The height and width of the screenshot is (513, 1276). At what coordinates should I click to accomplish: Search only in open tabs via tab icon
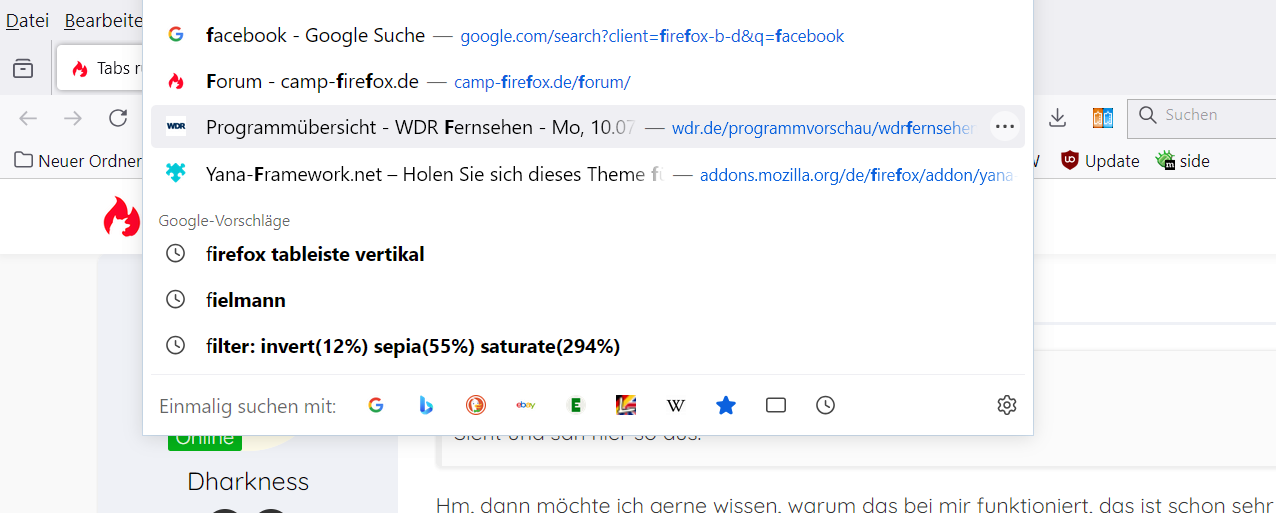click(x=776, y=405)
